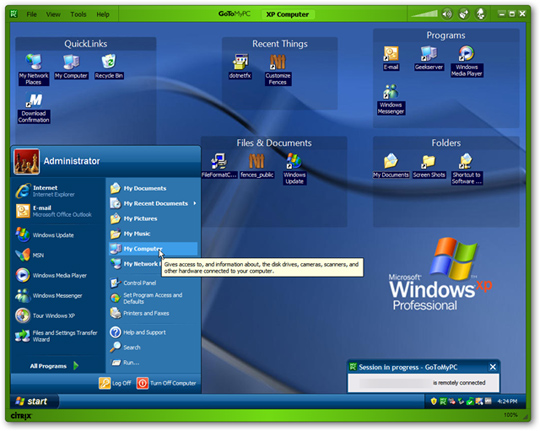Viewport: 540px width, 431px height.
Task: Open Files and Settings Transfer Wizard
Action: [x=58, y=336]
